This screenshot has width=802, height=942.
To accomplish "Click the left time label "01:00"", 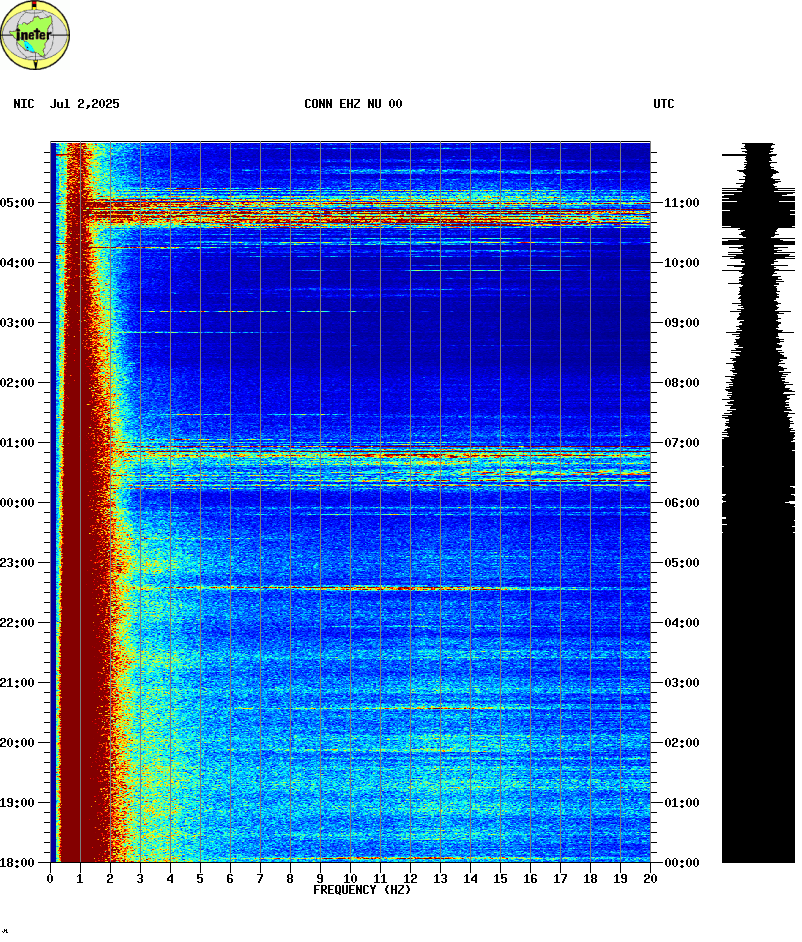I will pos(17,443).
